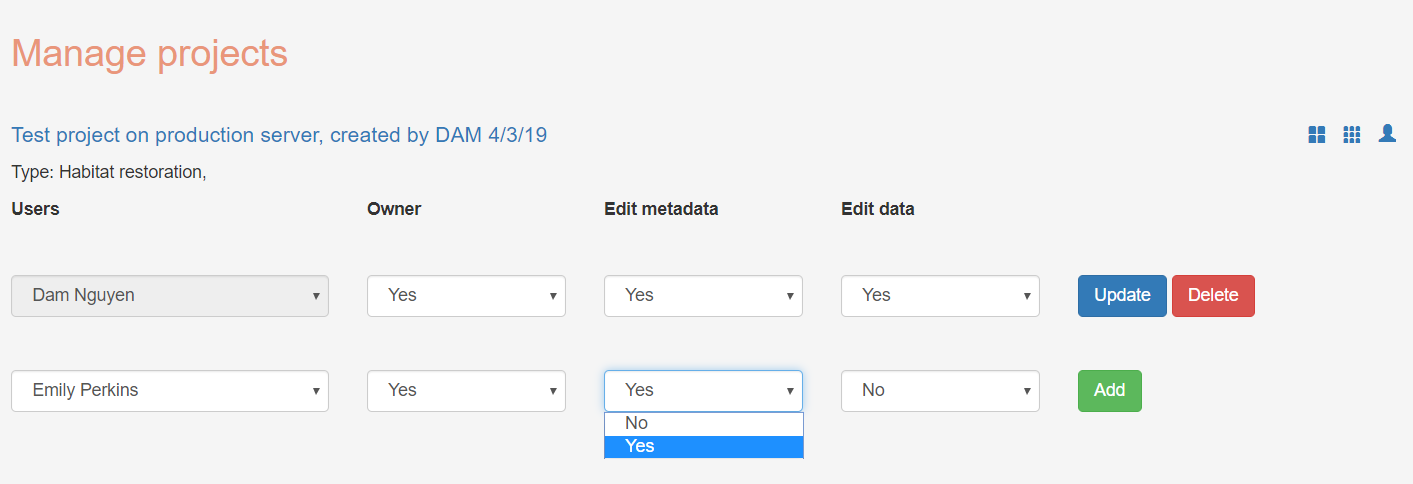Collapse the open Edit metadata dropdown
1413x484 pixels.
point(703,391)
